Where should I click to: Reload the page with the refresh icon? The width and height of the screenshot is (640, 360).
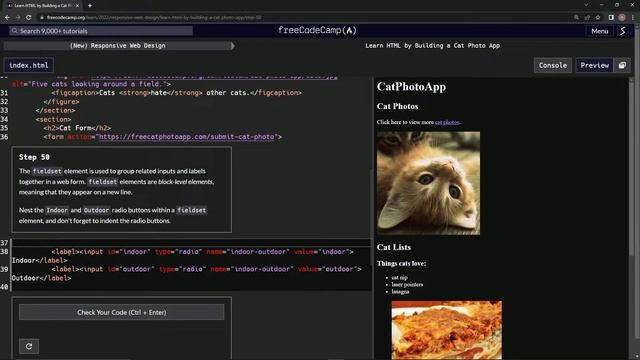click(29, 18)
